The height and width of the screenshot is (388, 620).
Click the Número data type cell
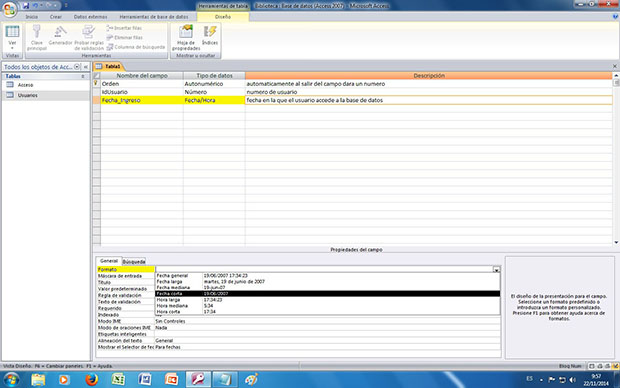(x=214, y=92)
